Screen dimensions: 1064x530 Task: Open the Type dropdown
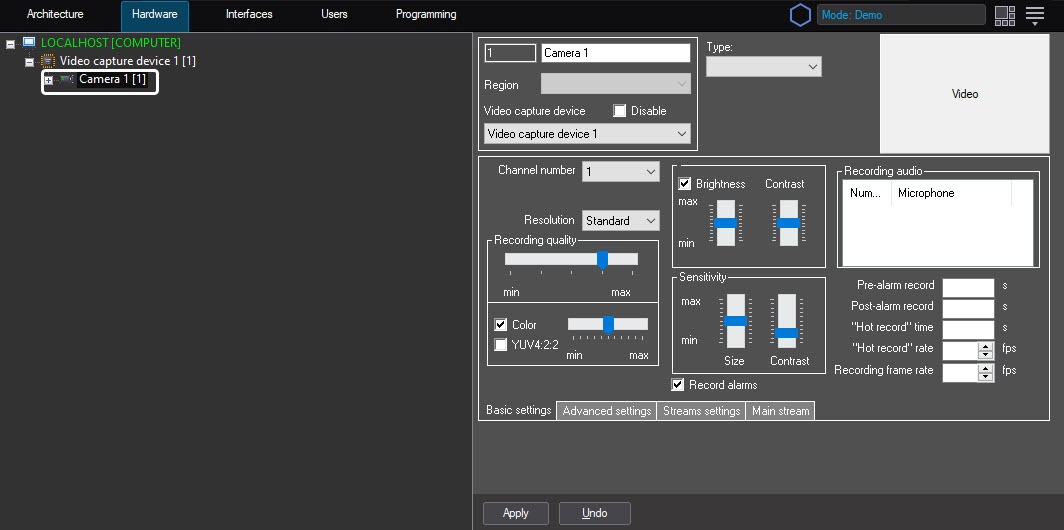763,67
